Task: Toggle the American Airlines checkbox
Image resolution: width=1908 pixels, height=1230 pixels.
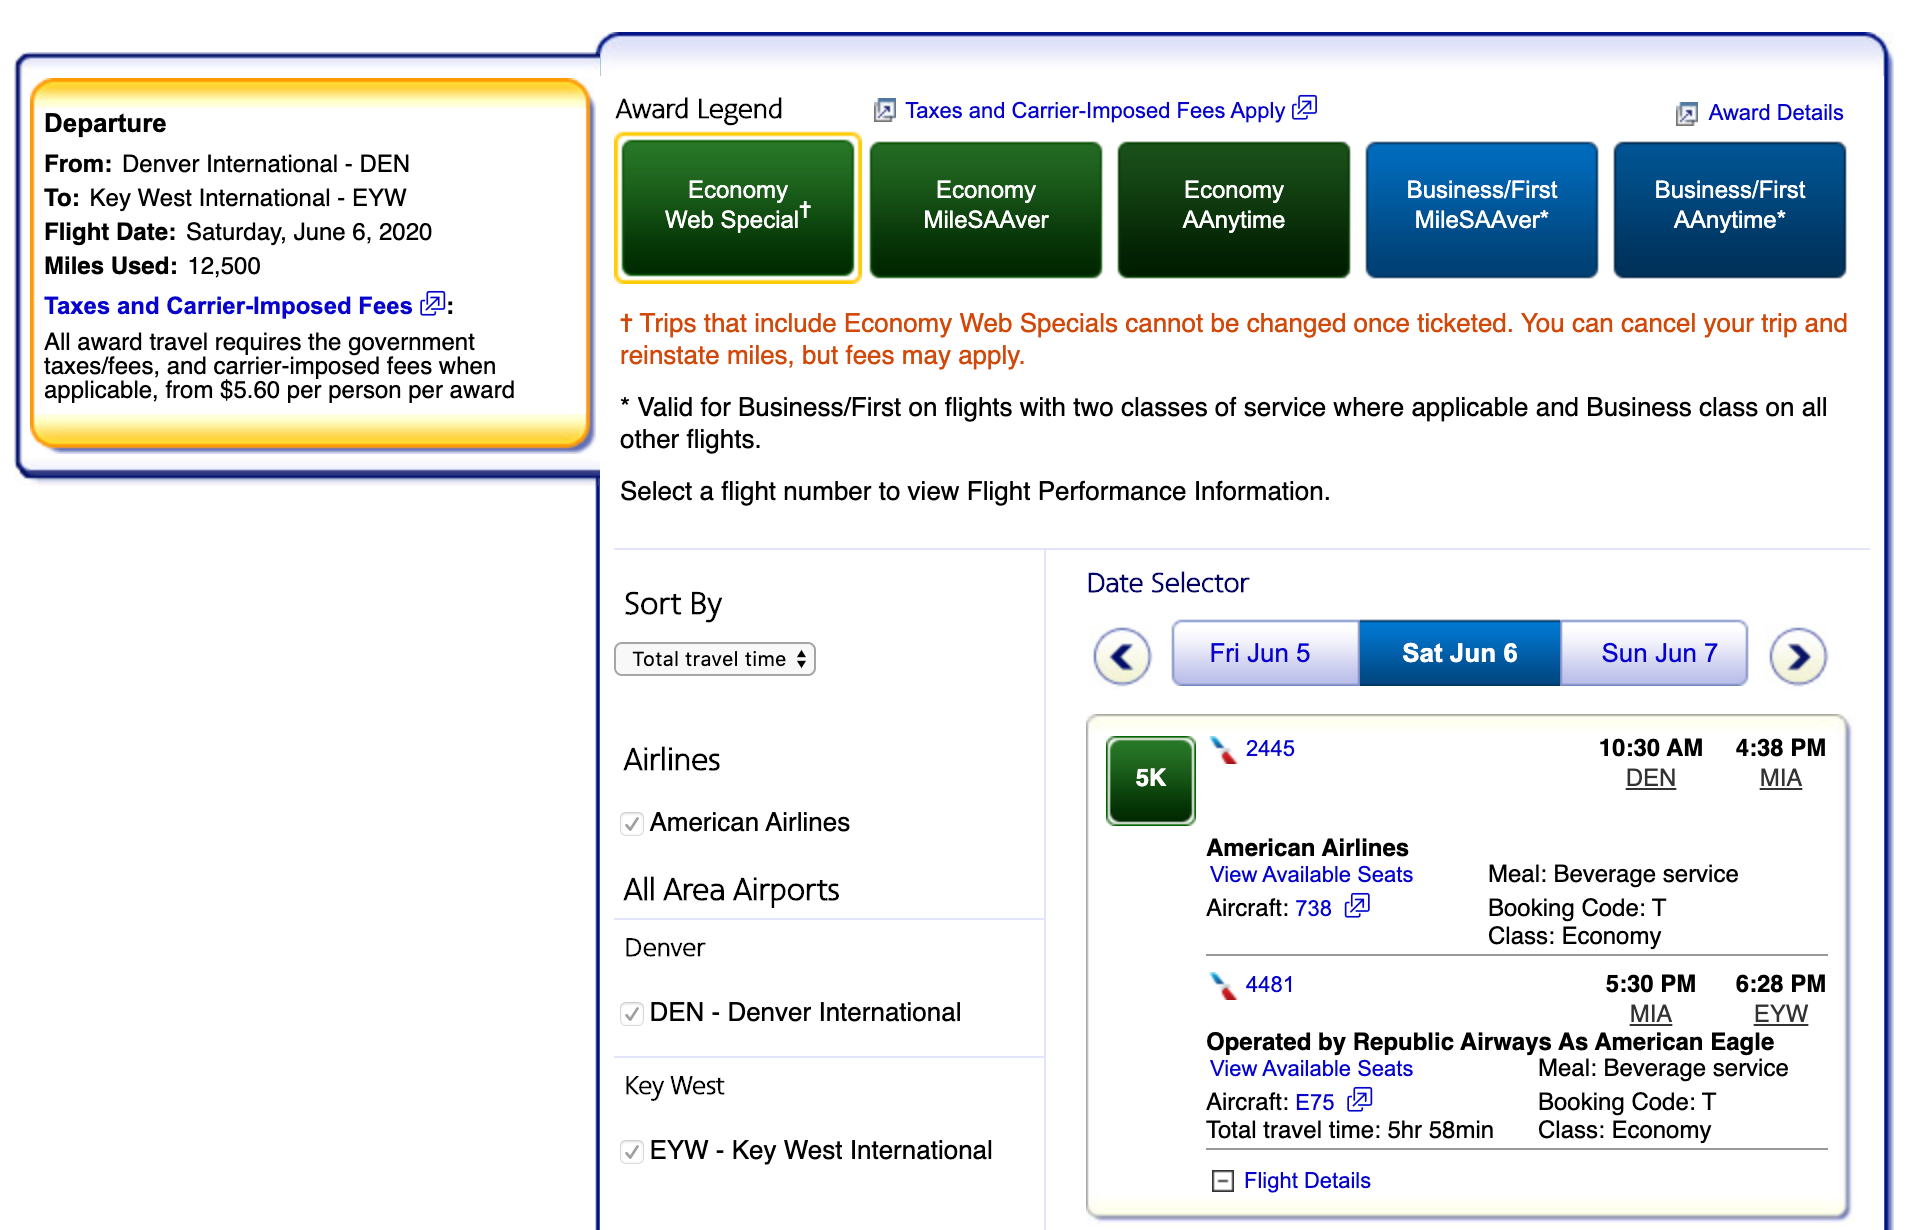Action: (632, 824)
